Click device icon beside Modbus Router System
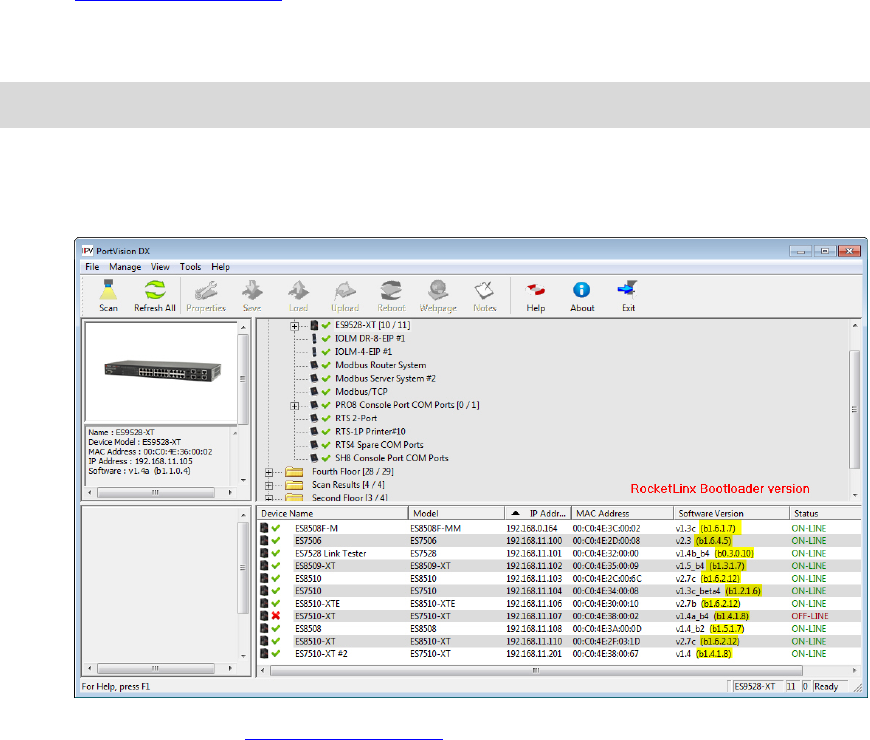Viewport: 870px width, 740px height. [x=314, y=365]
